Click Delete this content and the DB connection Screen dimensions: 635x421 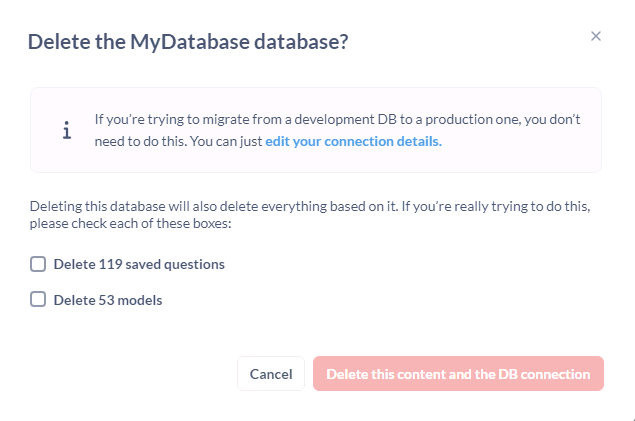point(458,374)
